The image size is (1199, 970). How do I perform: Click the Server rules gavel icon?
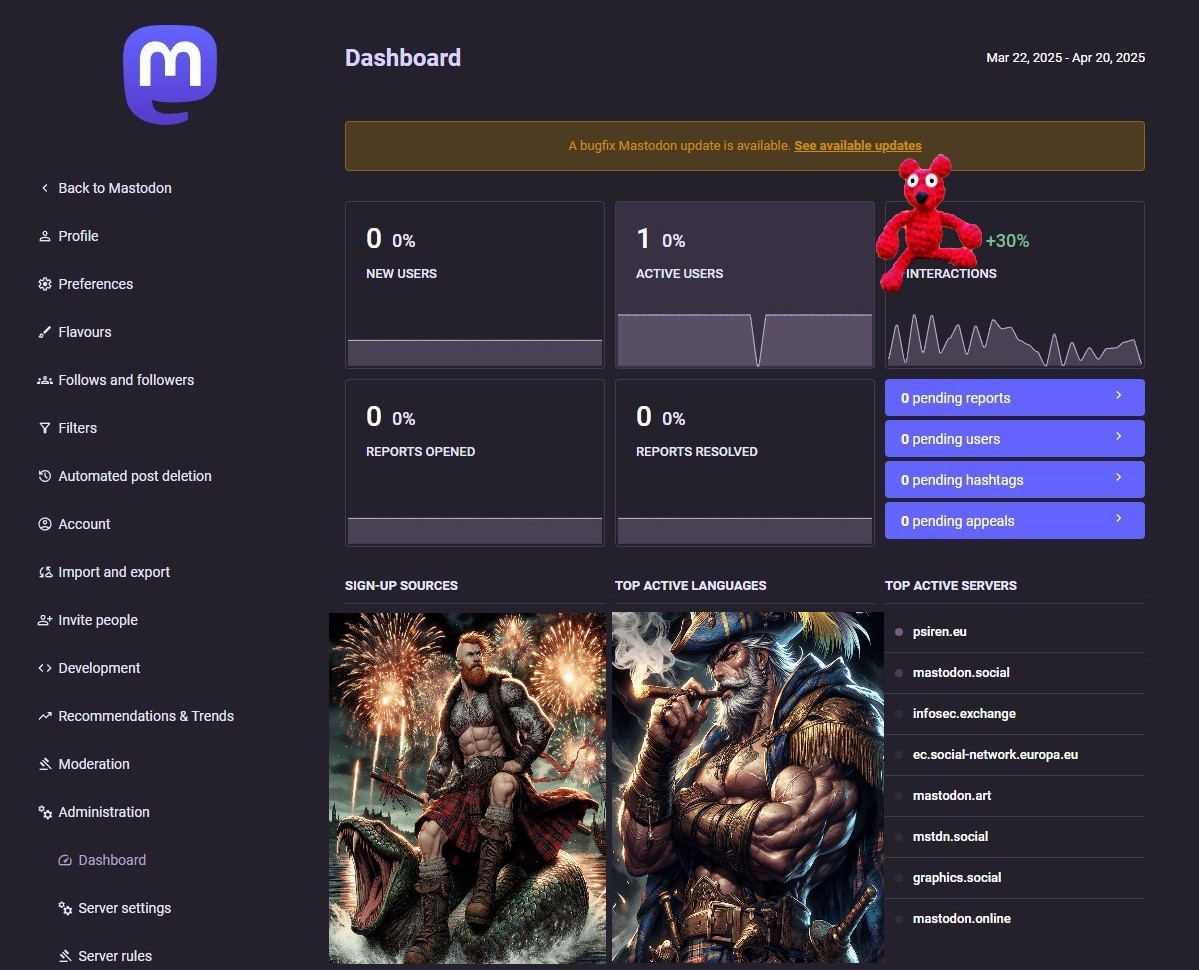tap(64, 956)
